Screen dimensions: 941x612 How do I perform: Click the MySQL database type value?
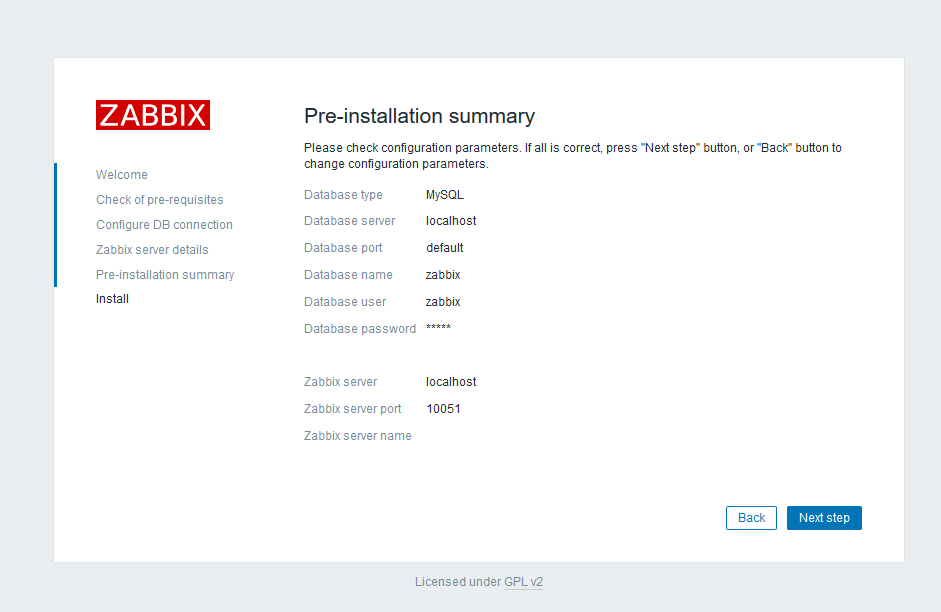coord(444,195)
